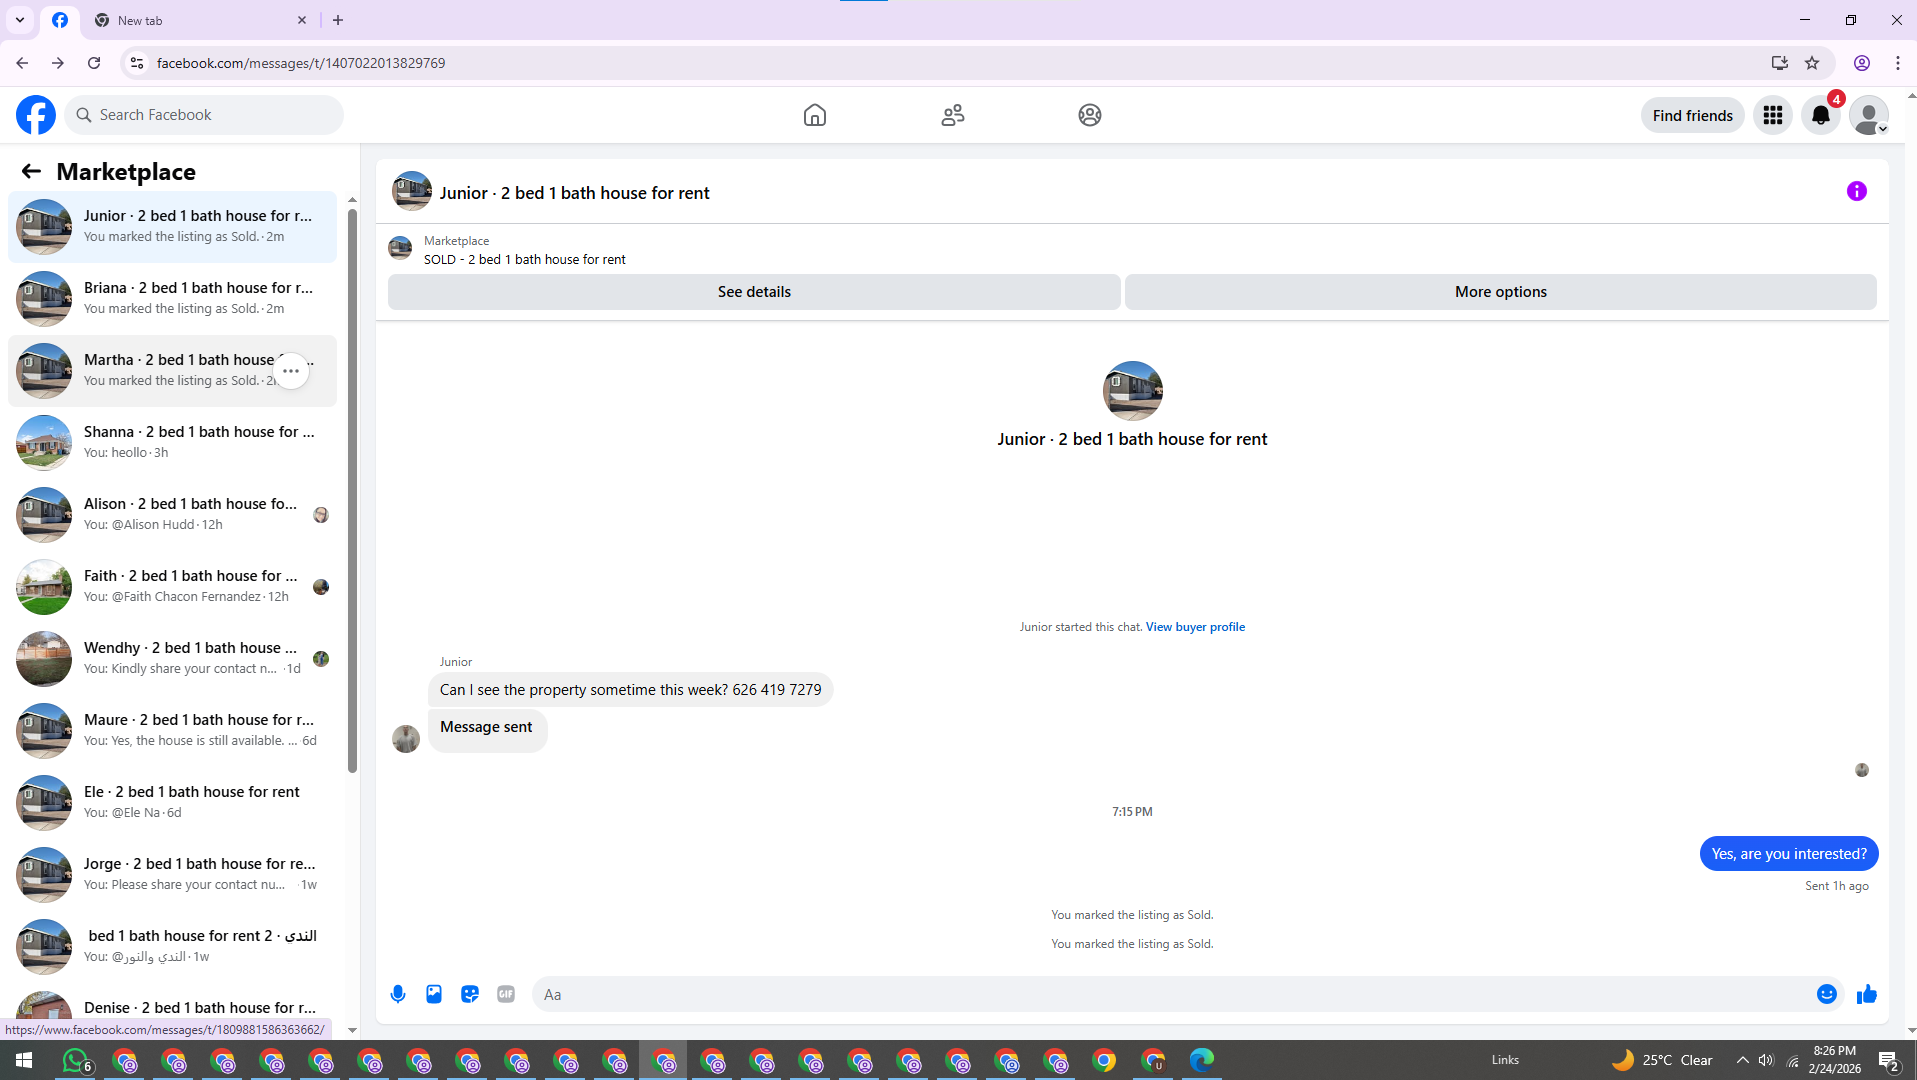
Task: Open the taskbar clock and date
Action: pyautogui.click(x=1834, y=1060)
